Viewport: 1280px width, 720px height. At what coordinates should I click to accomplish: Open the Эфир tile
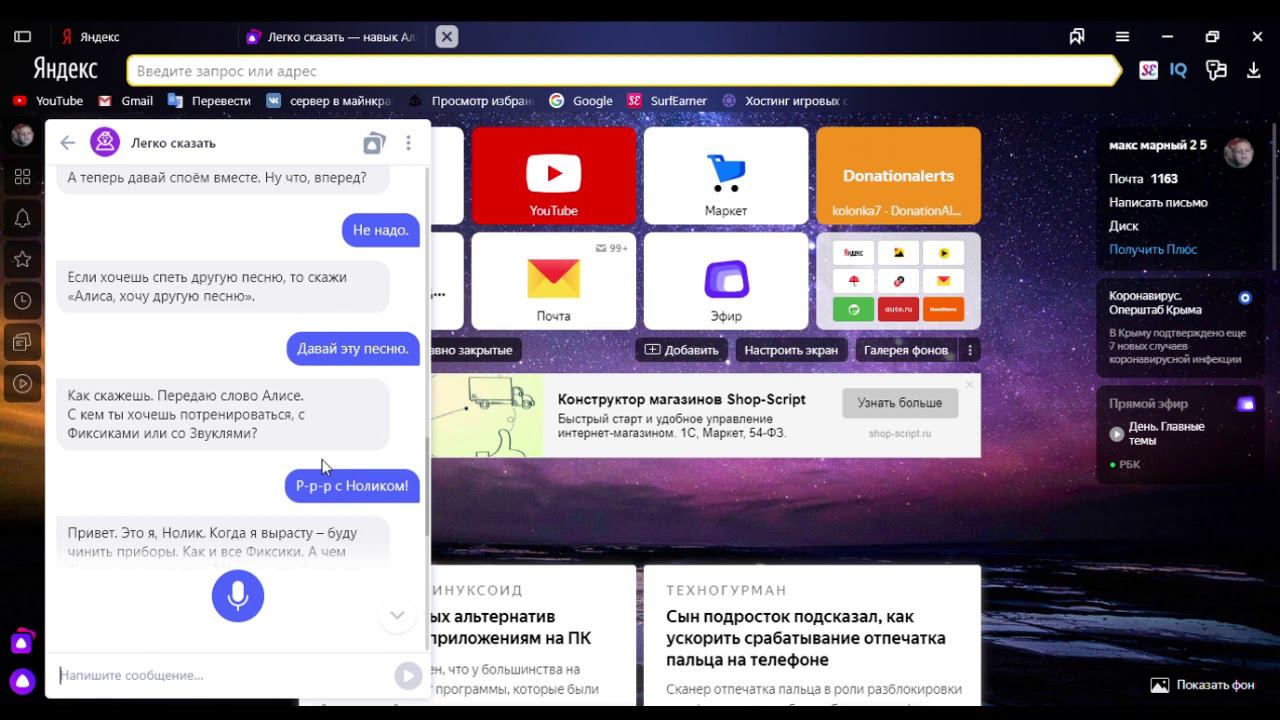point(726,281)
